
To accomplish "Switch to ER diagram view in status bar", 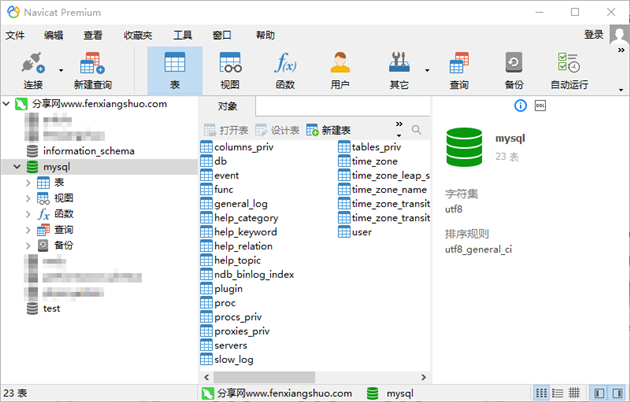I will tap(574, 393).
